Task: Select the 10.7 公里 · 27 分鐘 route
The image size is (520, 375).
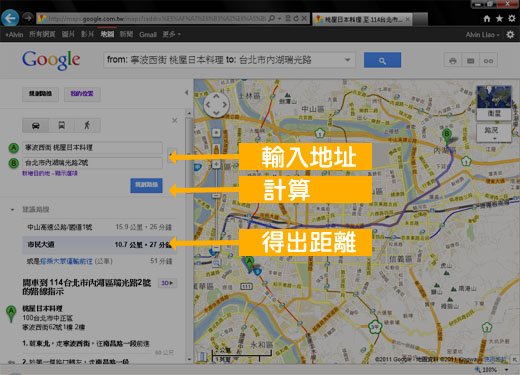Action: 99,245
